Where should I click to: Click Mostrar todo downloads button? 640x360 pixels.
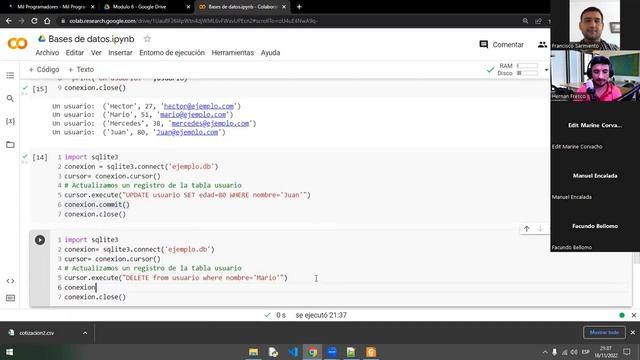pyautogui.click(x=604, y=332)
